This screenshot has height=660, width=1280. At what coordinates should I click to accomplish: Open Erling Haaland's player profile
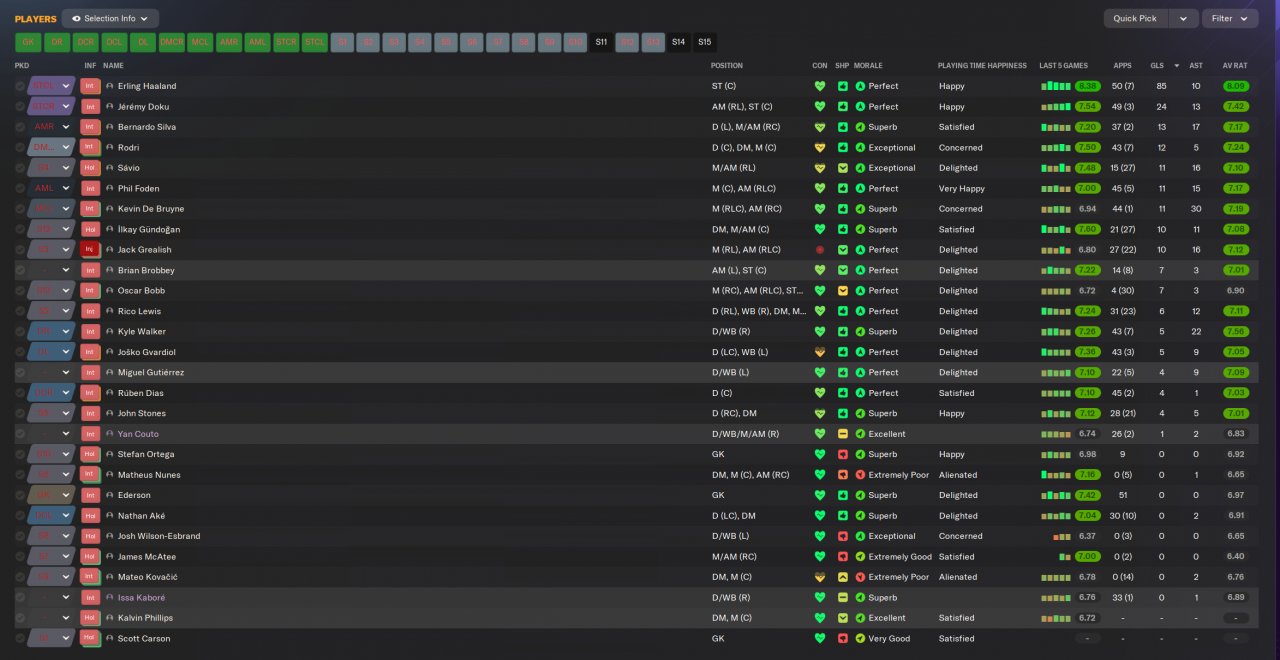(x=147, y=86)
